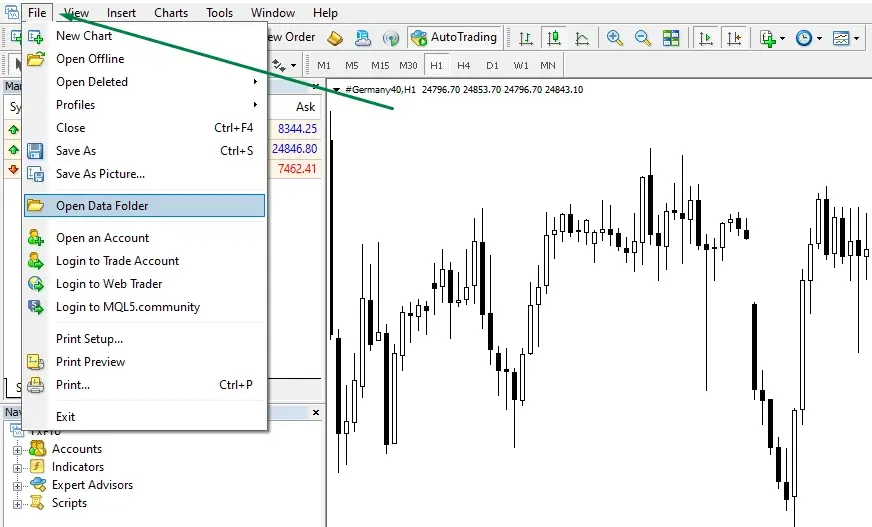The image size is (872, 527).
Task: Open the Window menu
Action: 272,13
